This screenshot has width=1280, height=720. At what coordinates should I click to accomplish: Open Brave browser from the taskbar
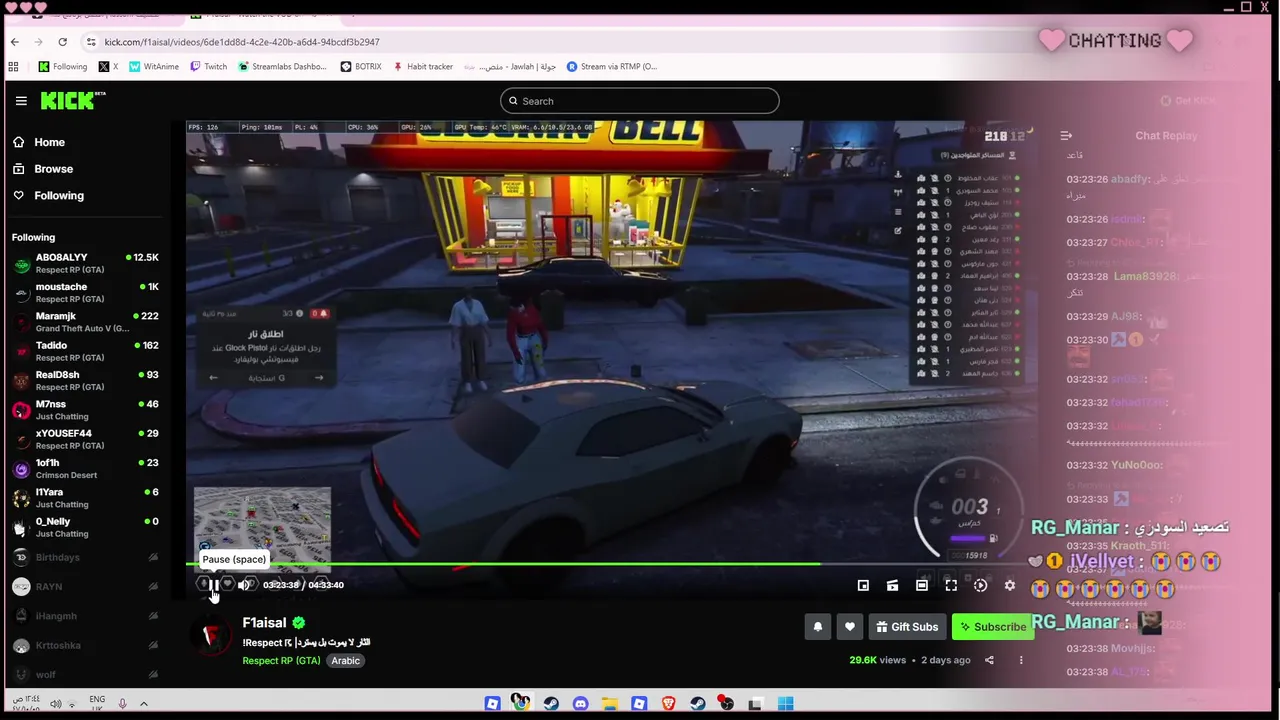click(x=668, y=704)
